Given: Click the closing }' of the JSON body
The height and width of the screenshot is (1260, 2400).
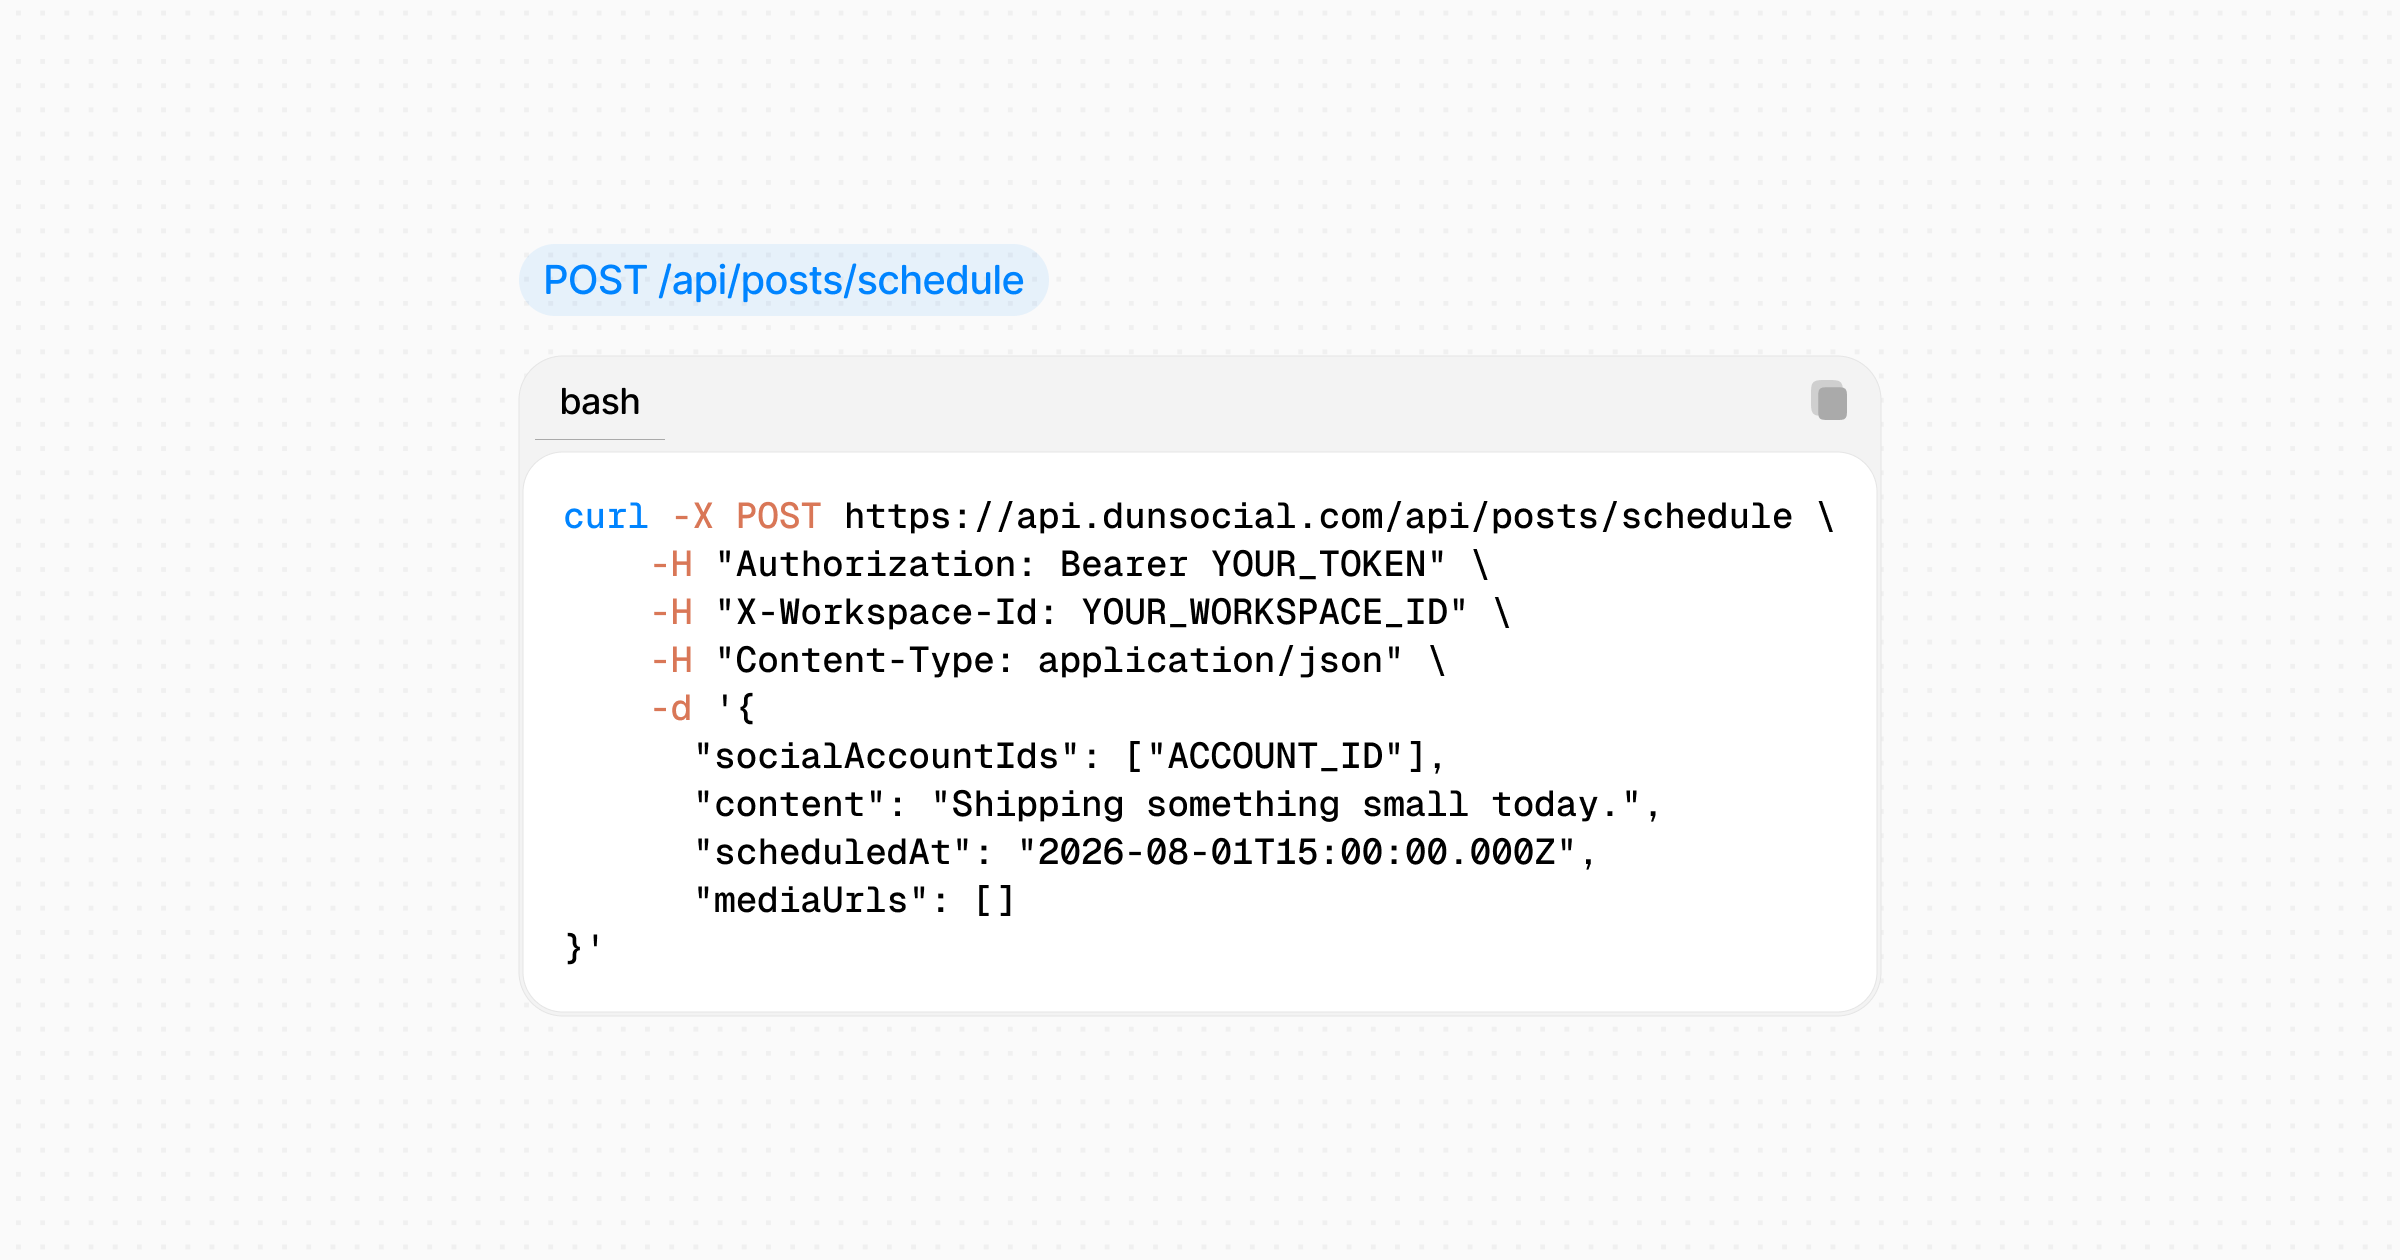Looking at the screenshot, I should (x=584, y=948).
